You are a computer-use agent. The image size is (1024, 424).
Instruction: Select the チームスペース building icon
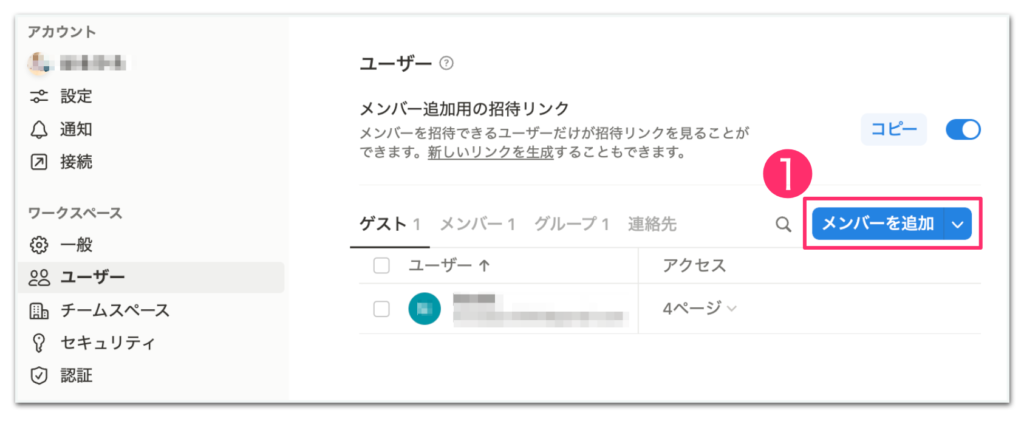39,310
